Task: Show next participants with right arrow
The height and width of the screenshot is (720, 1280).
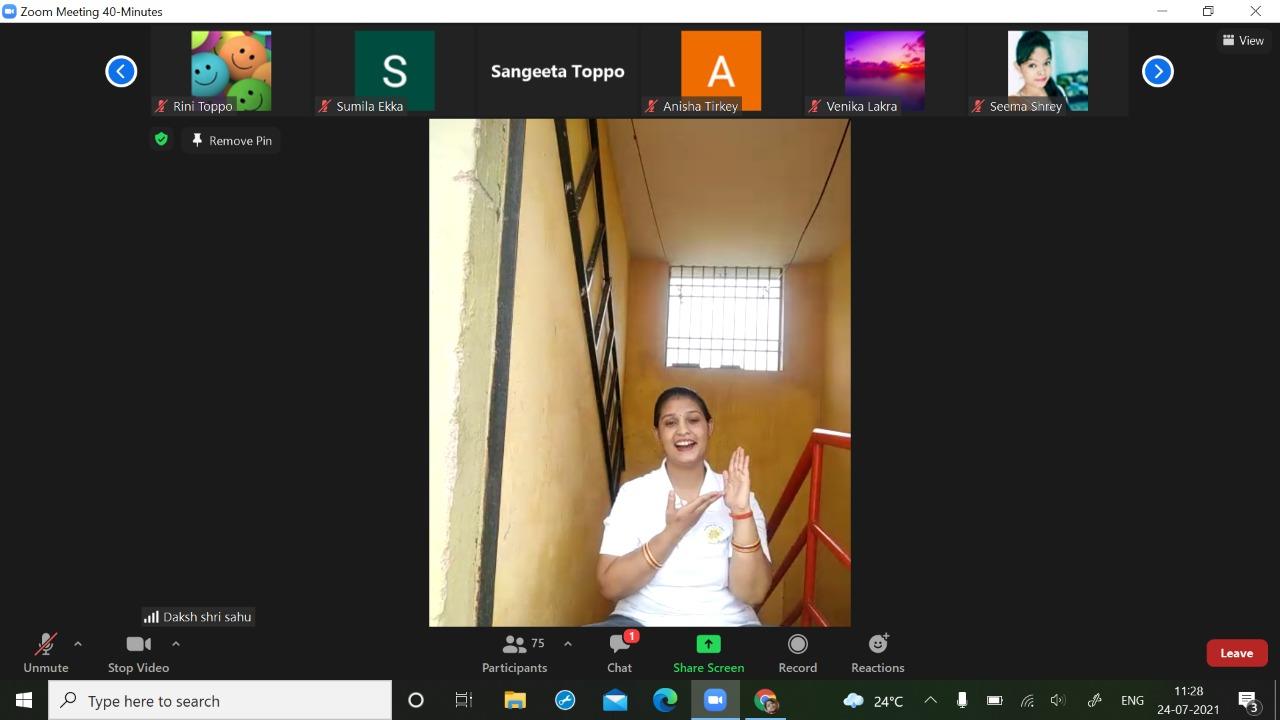Action: [1157, 71]
